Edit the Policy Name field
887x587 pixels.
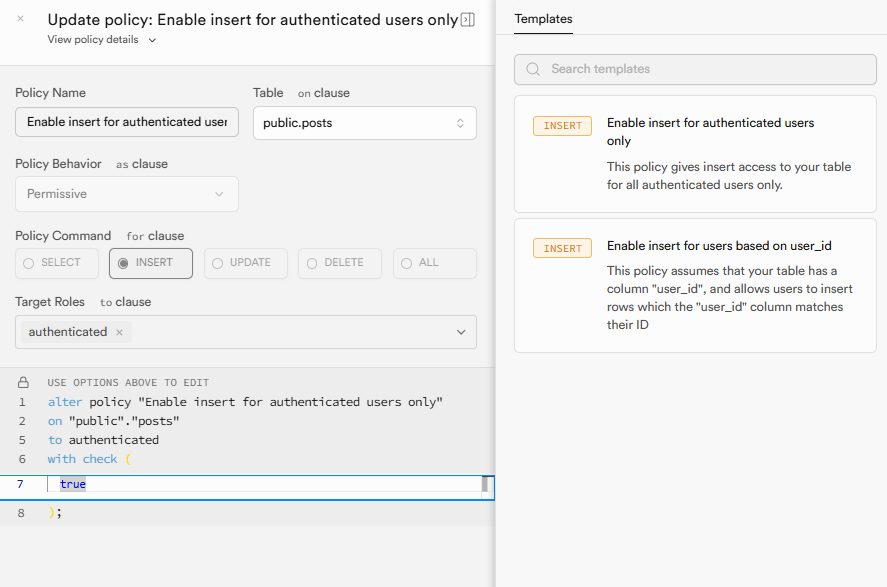127,122
